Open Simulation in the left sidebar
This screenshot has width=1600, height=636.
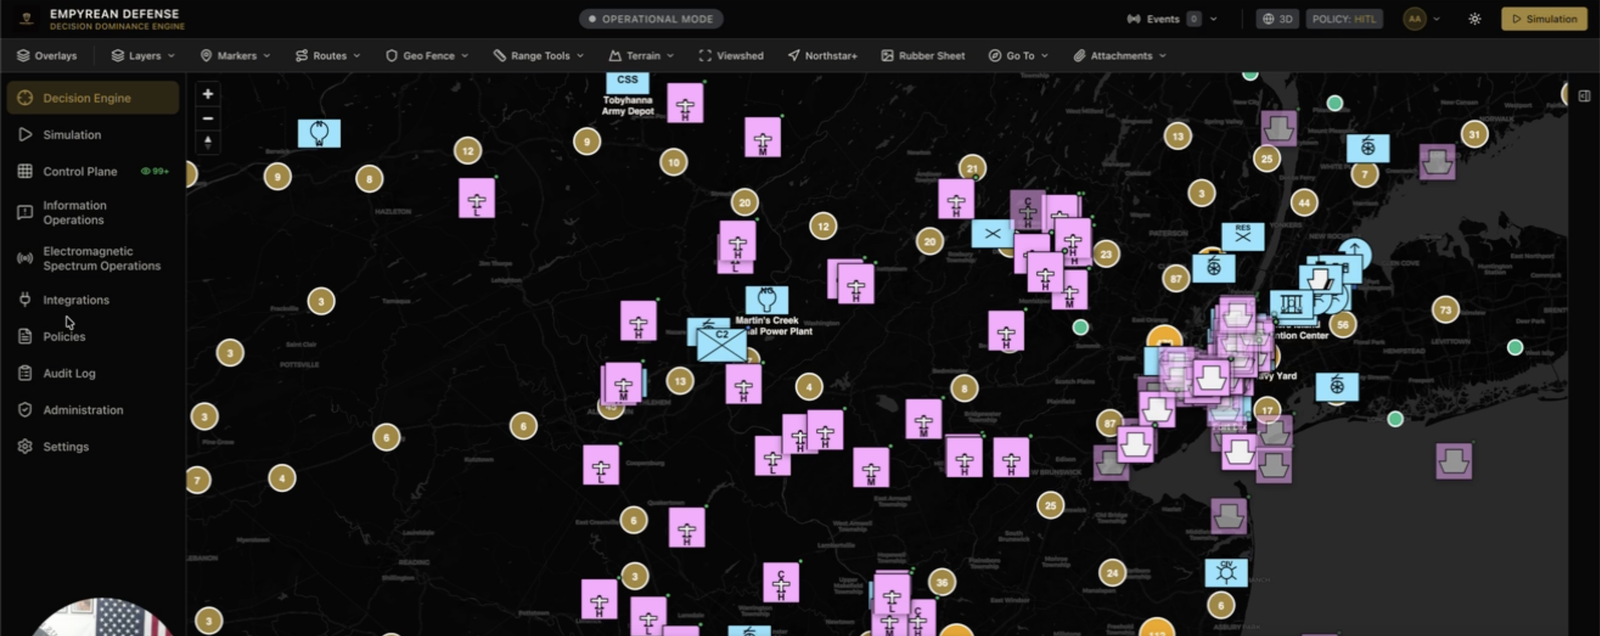pyautogui.click(x=72, y=135)
